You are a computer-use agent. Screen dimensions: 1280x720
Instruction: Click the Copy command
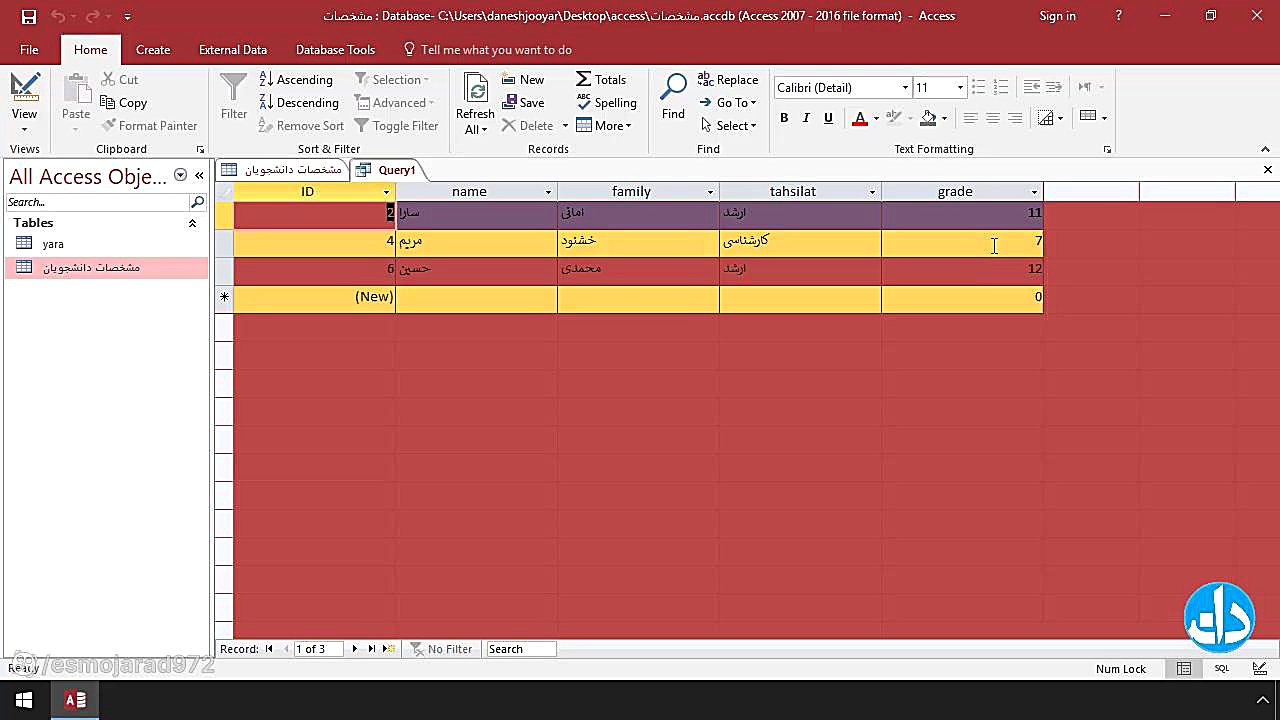click(x=124, y=103)
